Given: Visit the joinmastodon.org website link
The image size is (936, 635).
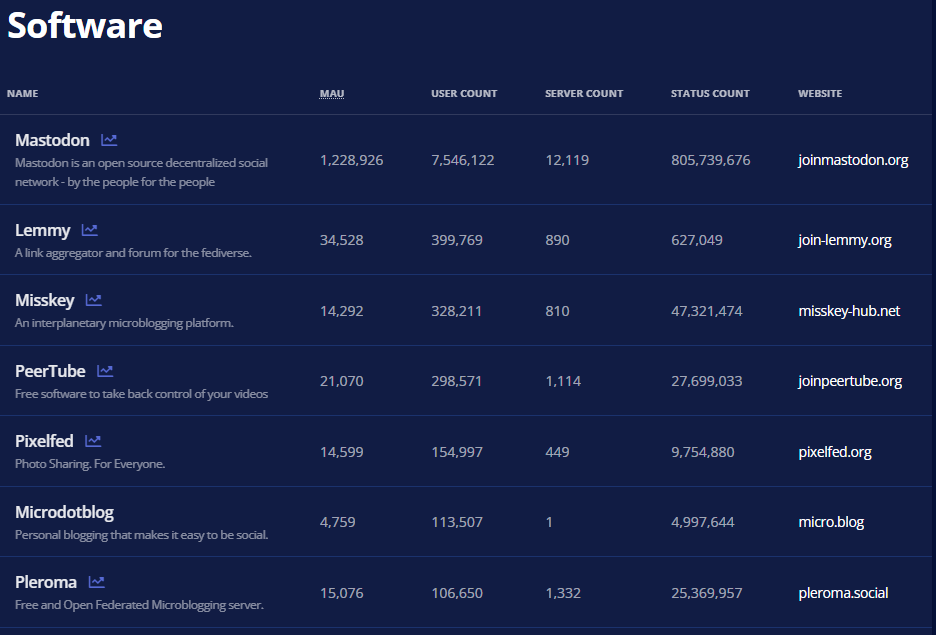Looking at the screenshot, I should pyautogui.click(x=853, y=160).
